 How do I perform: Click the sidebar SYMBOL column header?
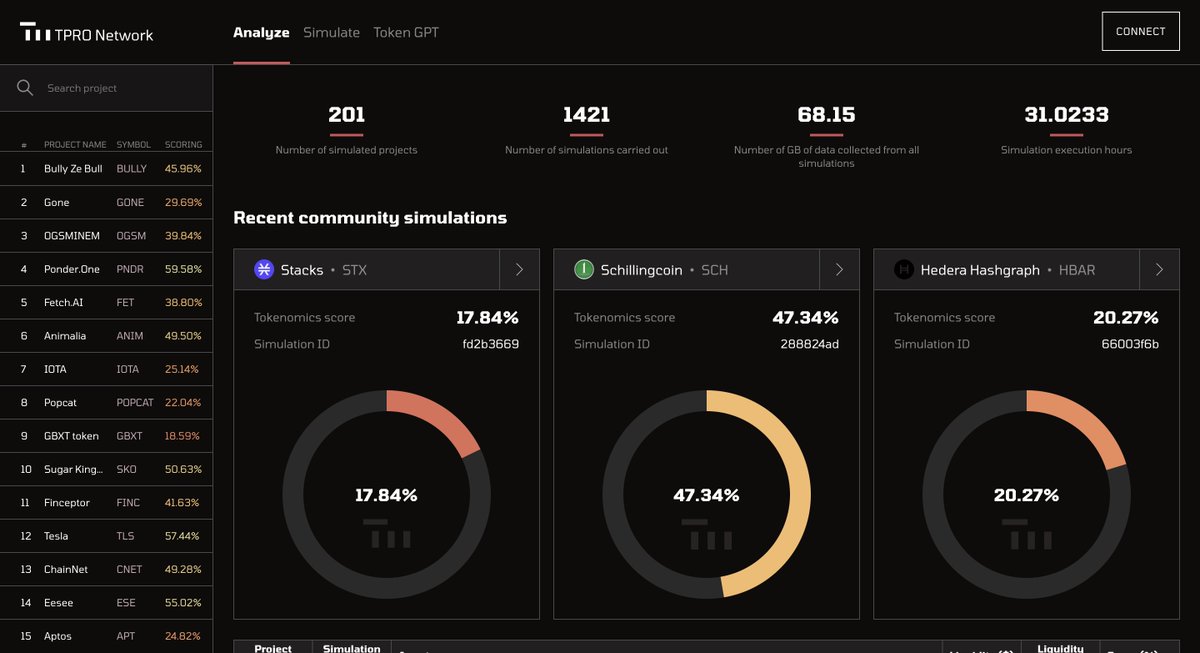(x=133, y=145)
